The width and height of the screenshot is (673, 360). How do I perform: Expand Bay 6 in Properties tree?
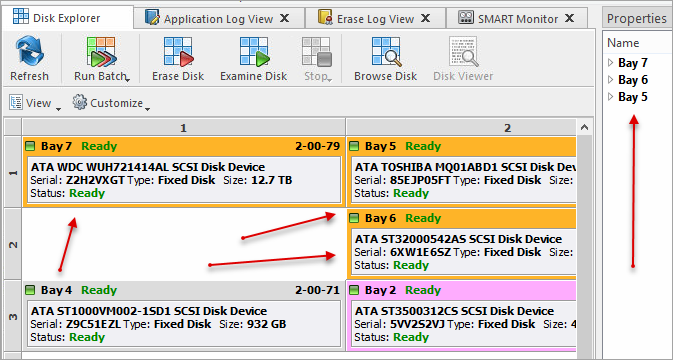611,80
